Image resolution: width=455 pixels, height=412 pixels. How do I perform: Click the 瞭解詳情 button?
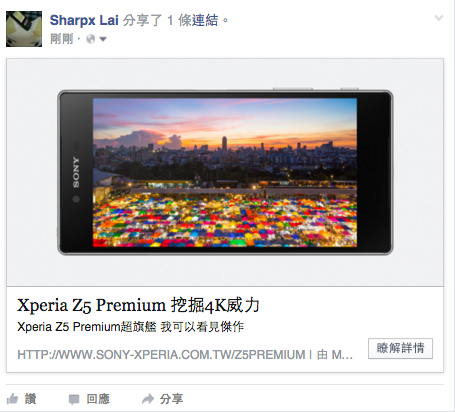pos(400,348)
